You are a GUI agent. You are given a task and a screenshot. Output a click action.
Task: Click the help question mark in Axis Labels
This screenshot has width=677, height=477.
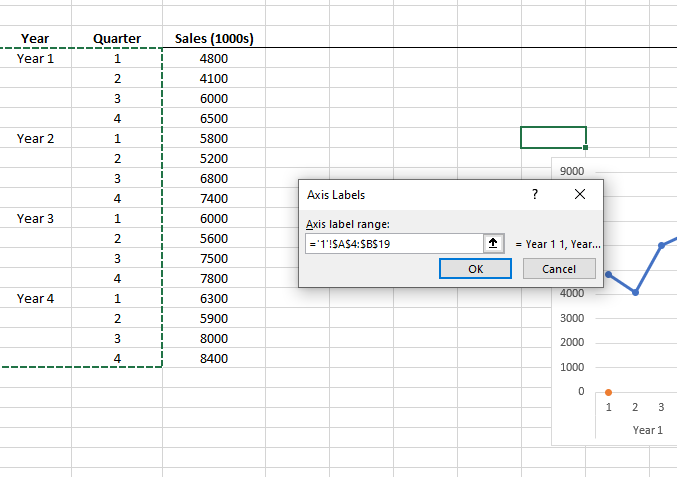tap(535, 195)
